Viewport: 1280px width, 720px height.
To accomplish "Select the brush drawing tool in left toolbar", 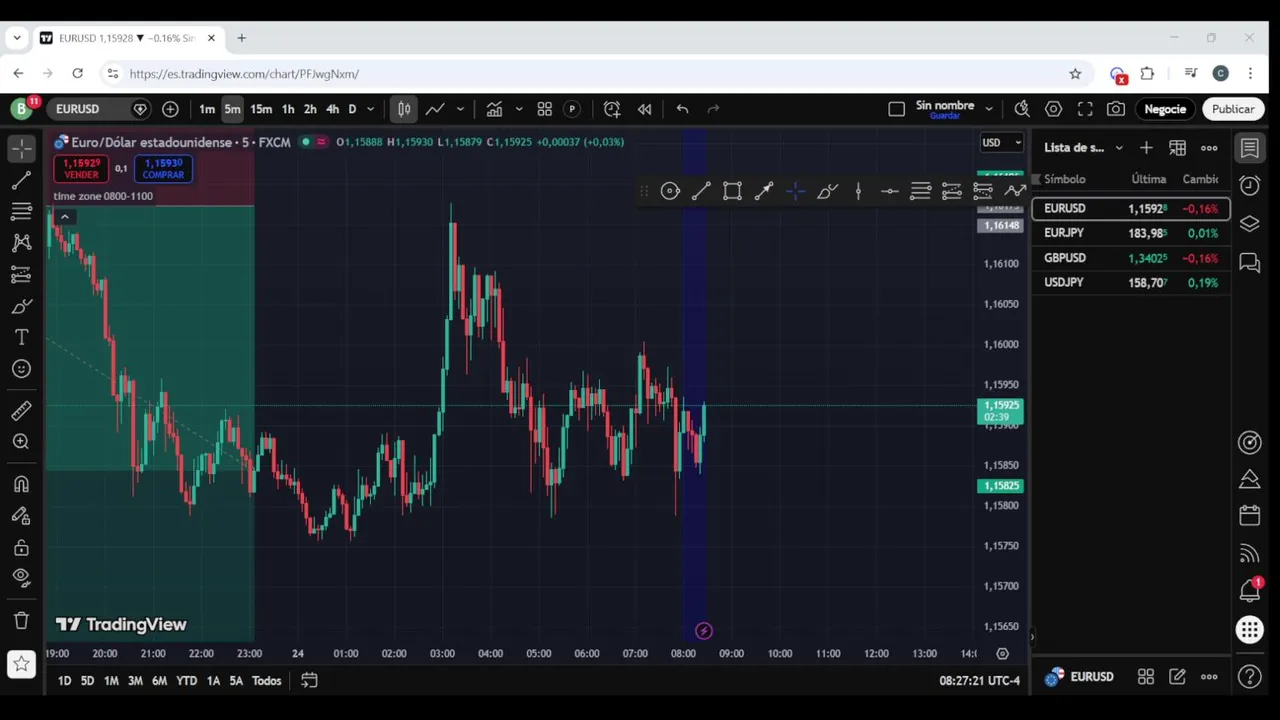I will [x=21, y=306].
